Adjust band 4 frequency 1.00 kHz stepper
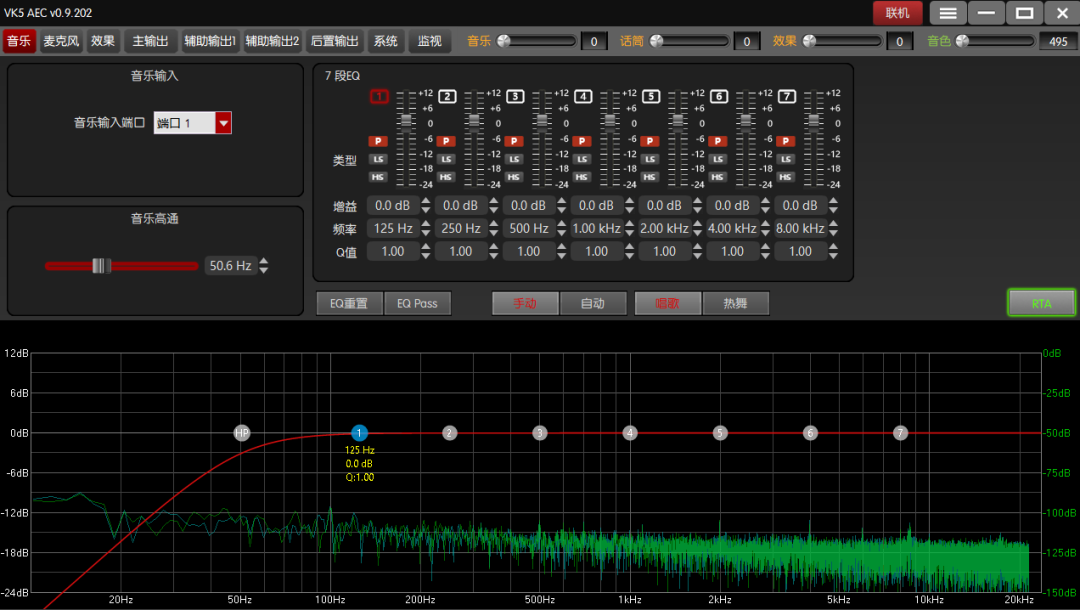 (x=630, y=229)
